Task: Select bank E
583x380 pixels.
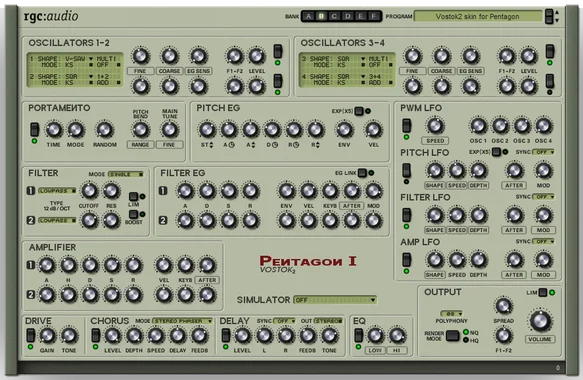Action: pyautogui.click(x=361, y=16)
